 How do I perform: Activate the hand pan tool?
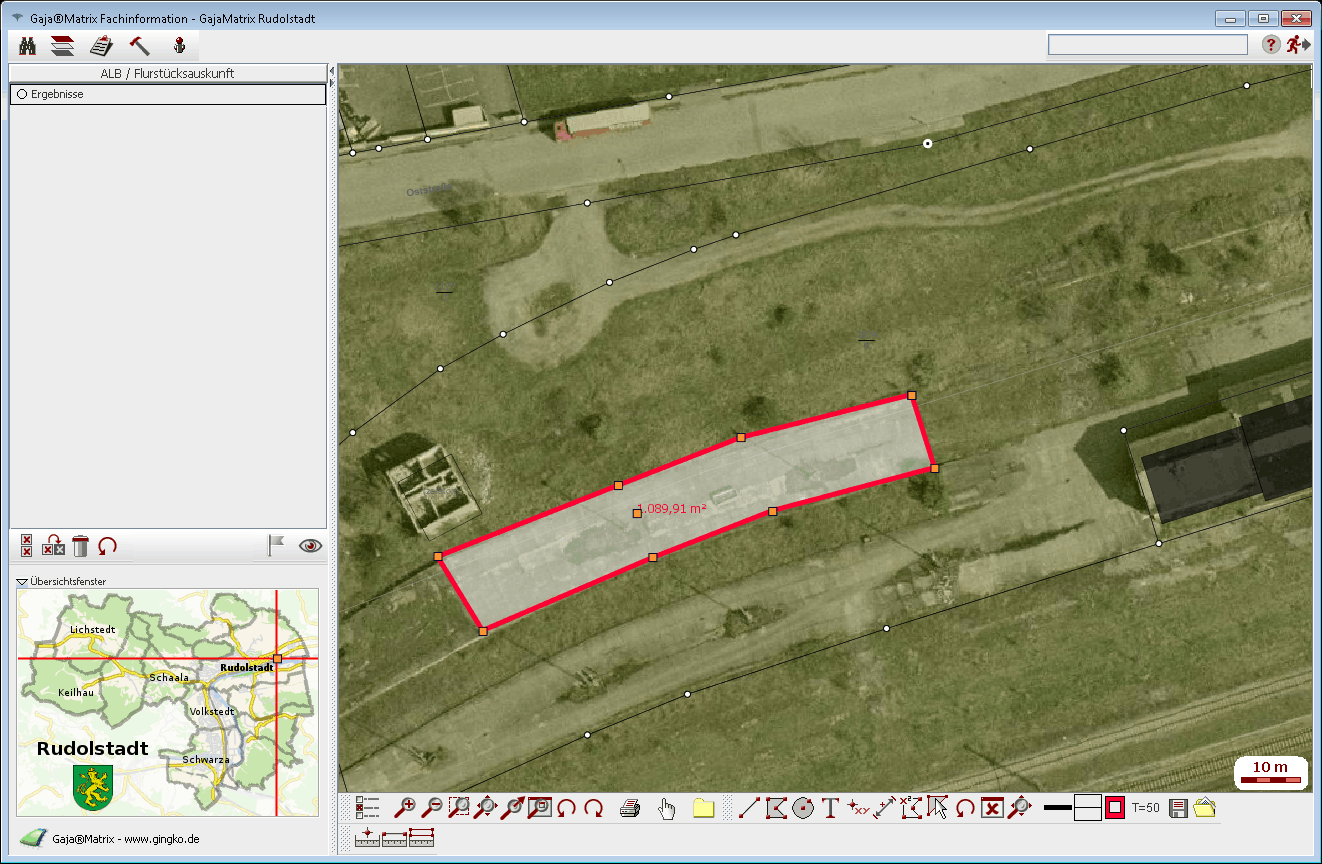pos(667,808)
